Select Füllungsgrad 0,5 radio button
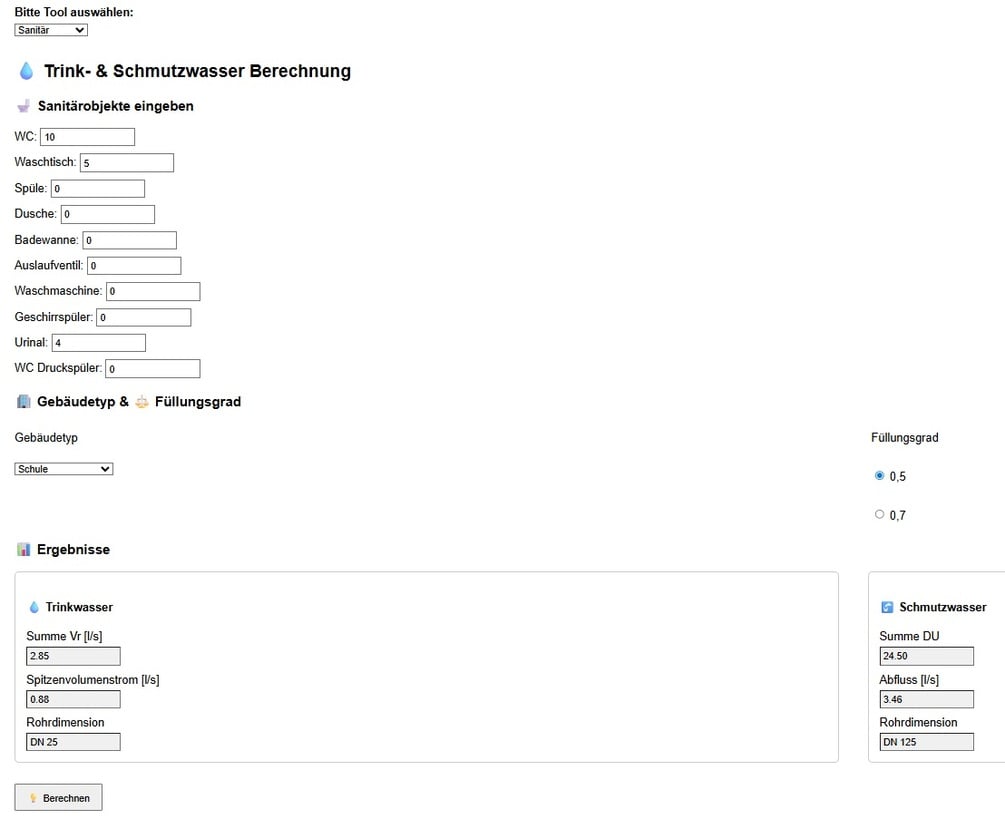The image size is (1005, 819). pos(880,476)
